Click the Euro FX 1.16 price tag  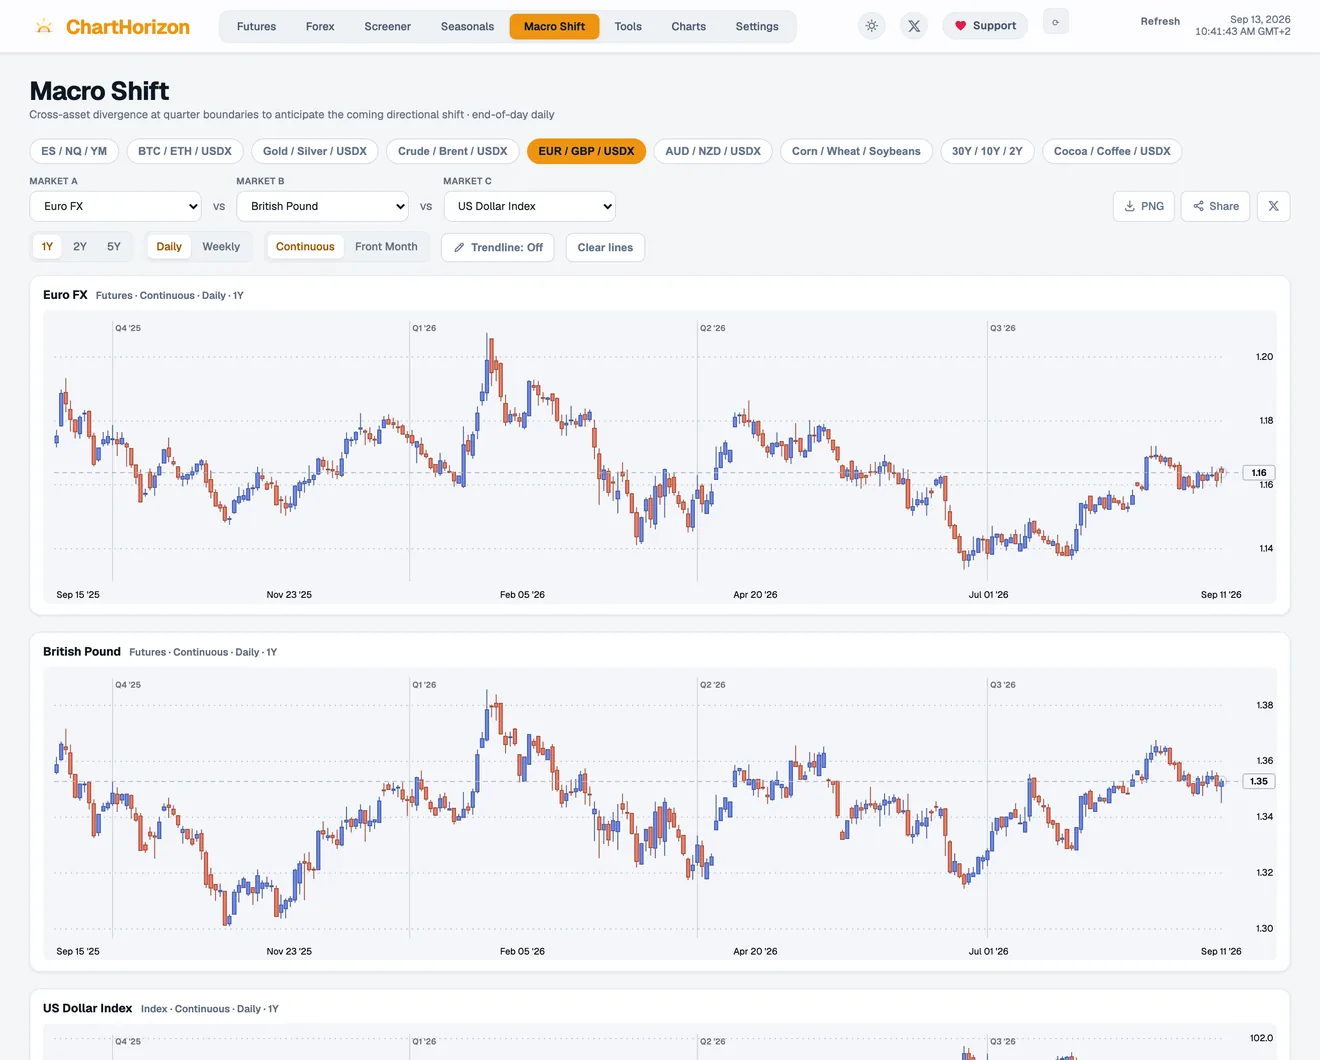point(1259,473)
